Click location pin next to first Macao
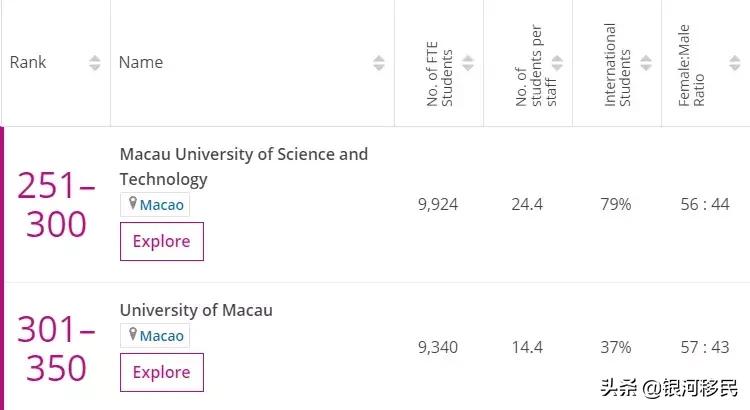The image size is (750, 410). tap(133, 204)
